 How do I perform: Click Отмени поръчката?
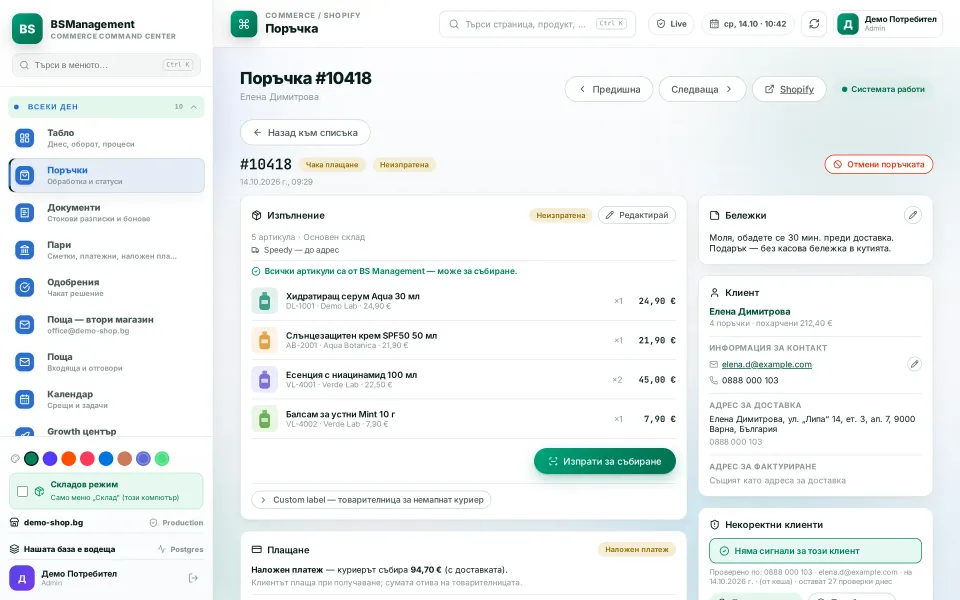pyautogui.click(x=879, y=164)
